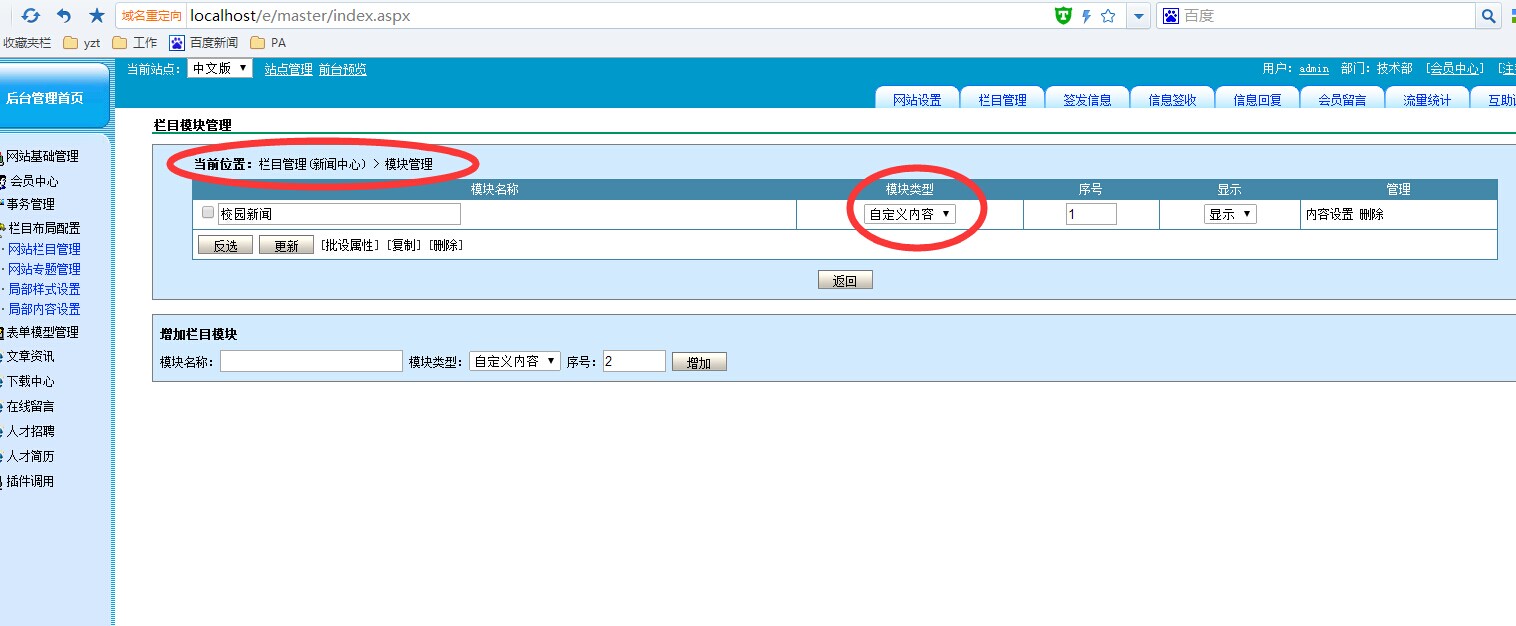Open the 工作 bookmark folder
Image resolution: width=1516 pixels, height=626 pixels.
[x=135, y=43]
